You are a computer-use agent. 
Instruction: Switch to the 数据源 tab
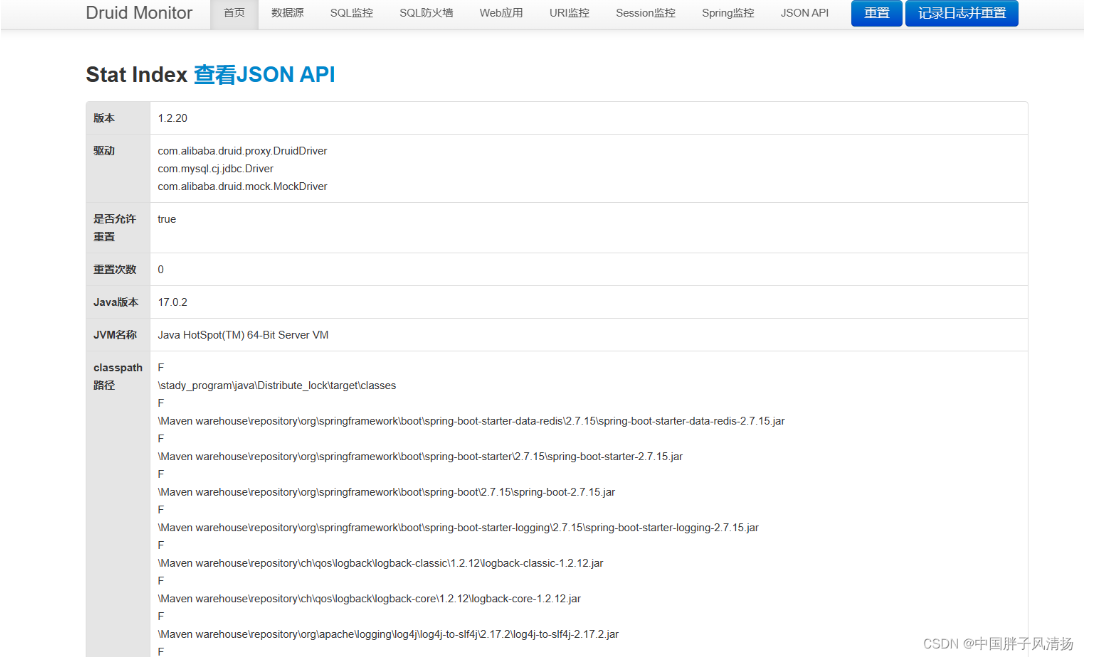coord(287,13)
